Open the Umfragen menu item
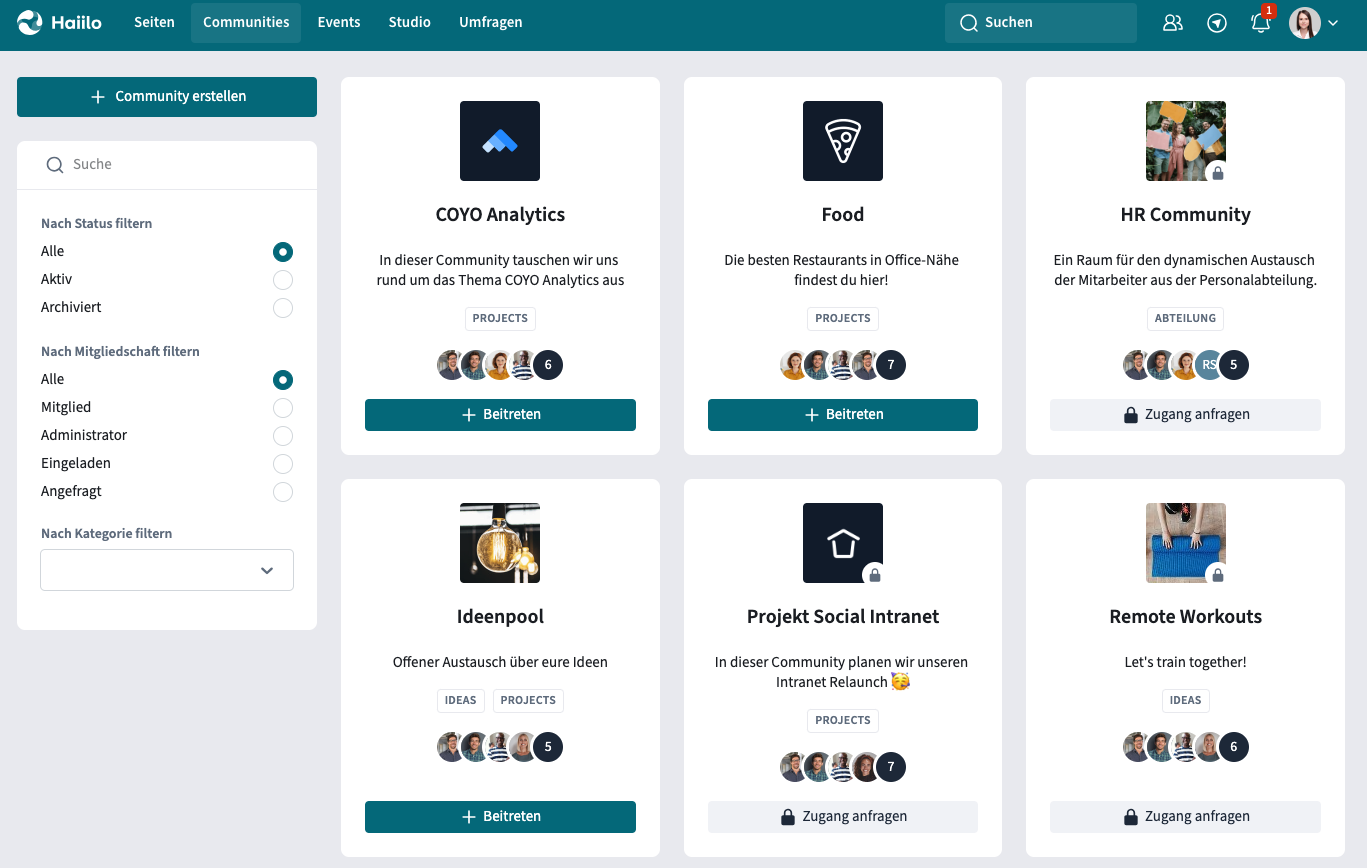Screen dimensions: 1367x868 coord(490,22)
